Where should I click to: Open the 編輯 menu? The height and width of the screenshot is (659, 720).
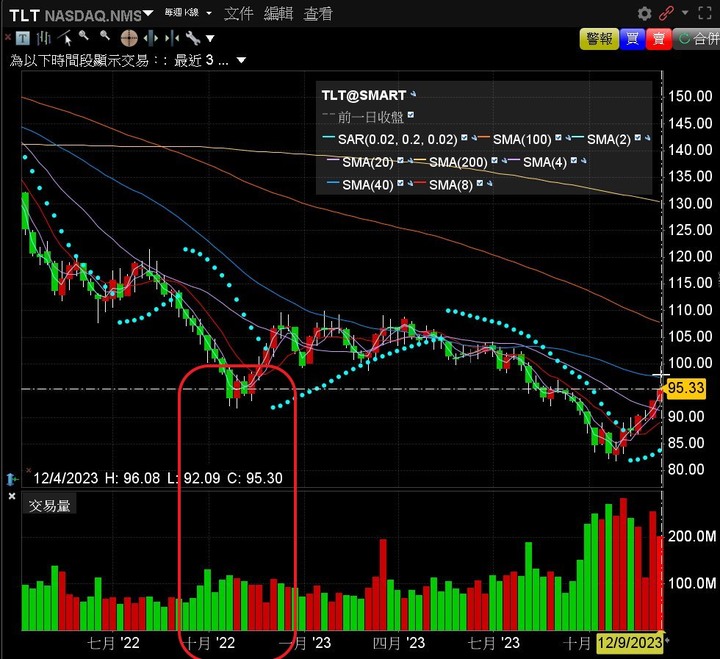point(278,13)
